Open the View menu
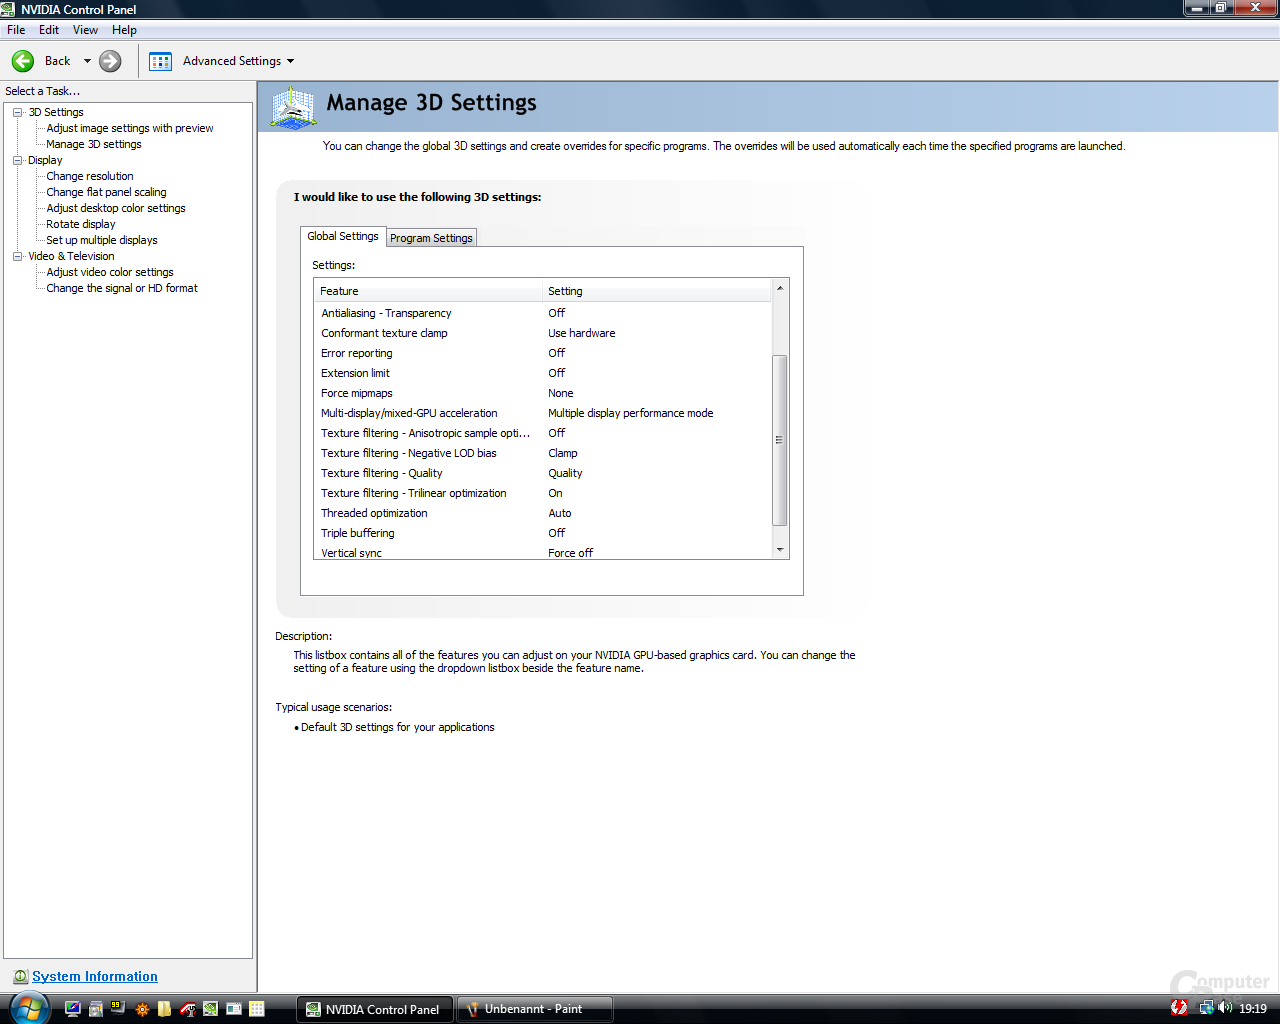The image size is (1280, 1024). 85,30
